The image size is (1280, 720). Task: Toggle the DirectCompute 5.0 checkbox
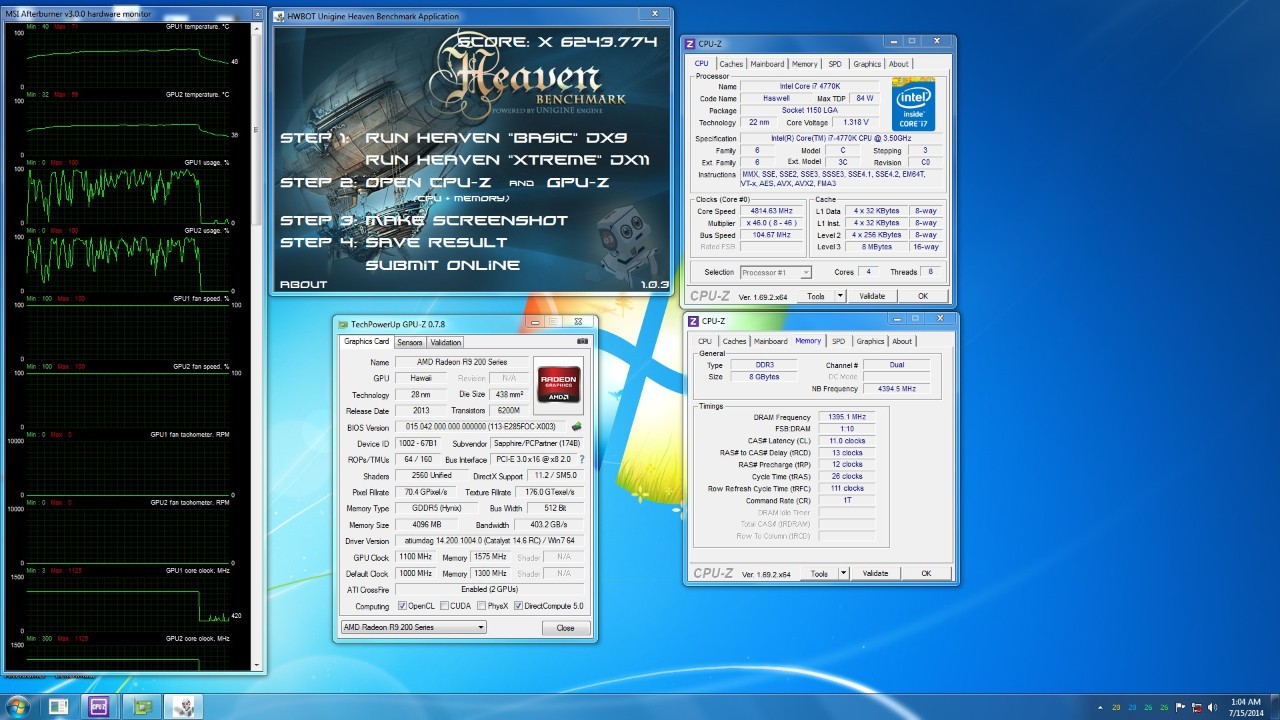click(518, 606)
